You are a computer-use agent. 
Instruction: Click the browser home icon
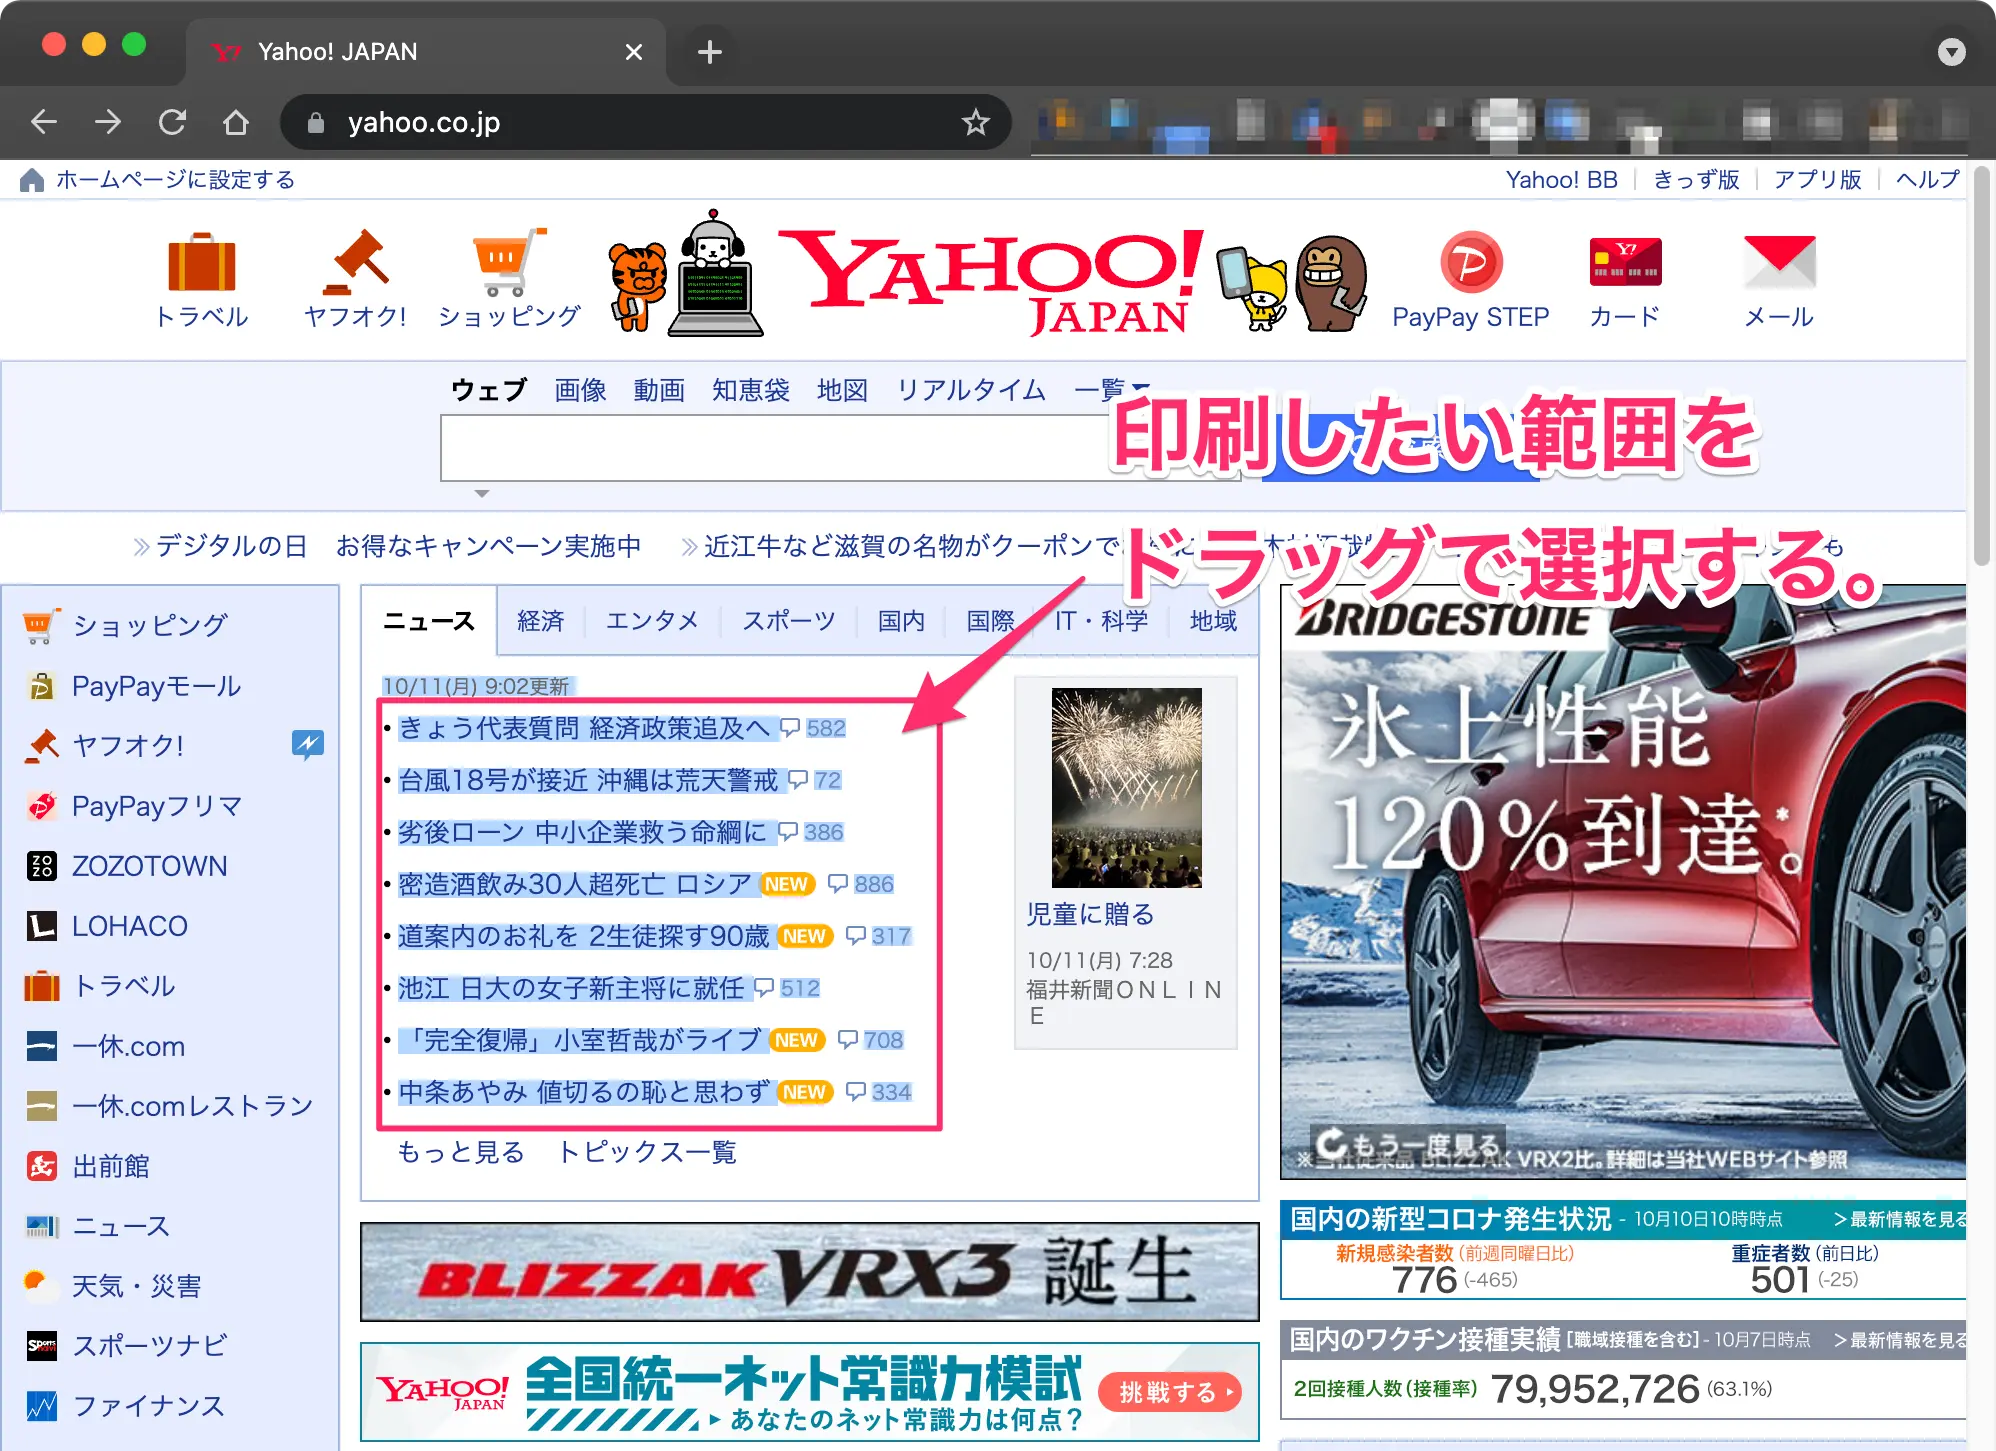(x=236, y=122)
